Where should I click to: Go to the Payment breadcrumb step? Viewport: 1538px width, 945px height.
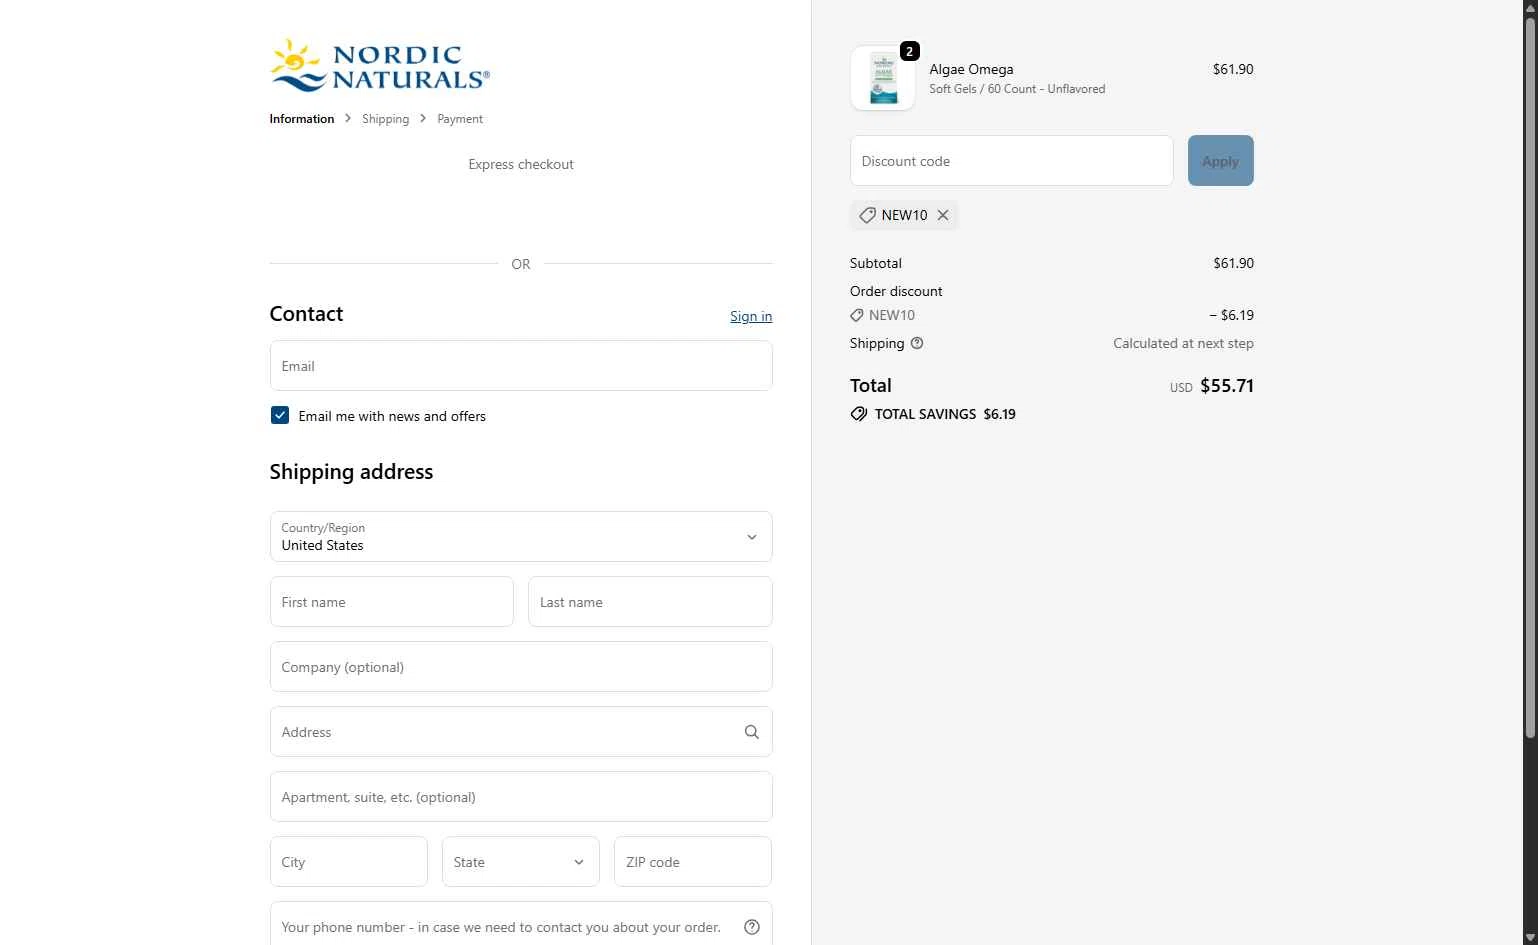point(460,119)
